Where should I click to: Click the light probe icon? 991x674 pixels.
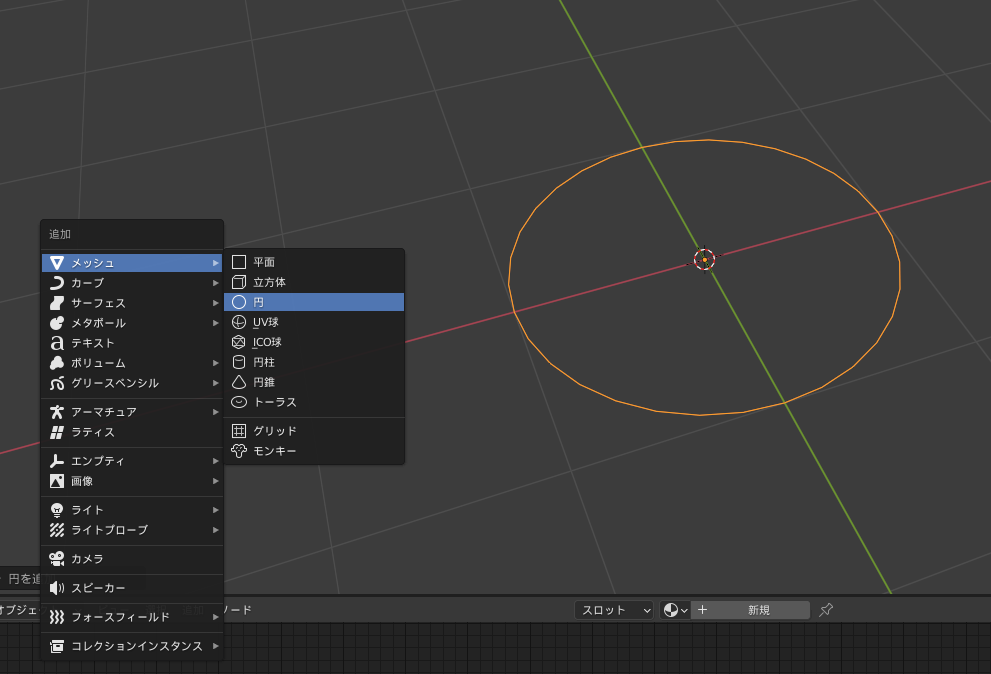click(x=57, y=530)
